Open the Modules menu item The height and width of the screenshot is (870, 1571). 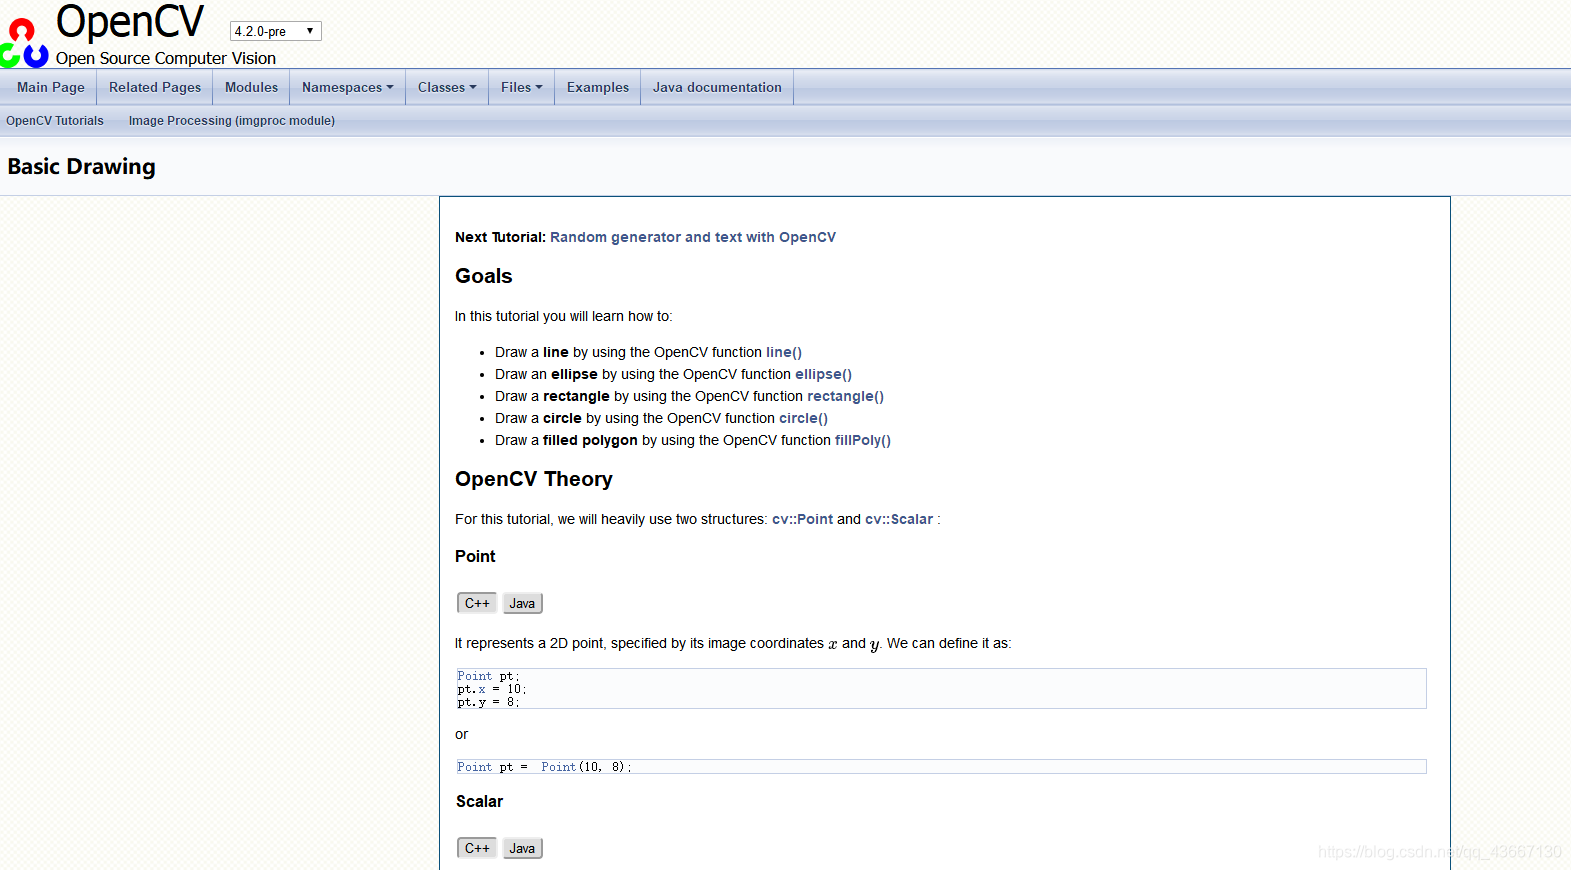(251, 87)
